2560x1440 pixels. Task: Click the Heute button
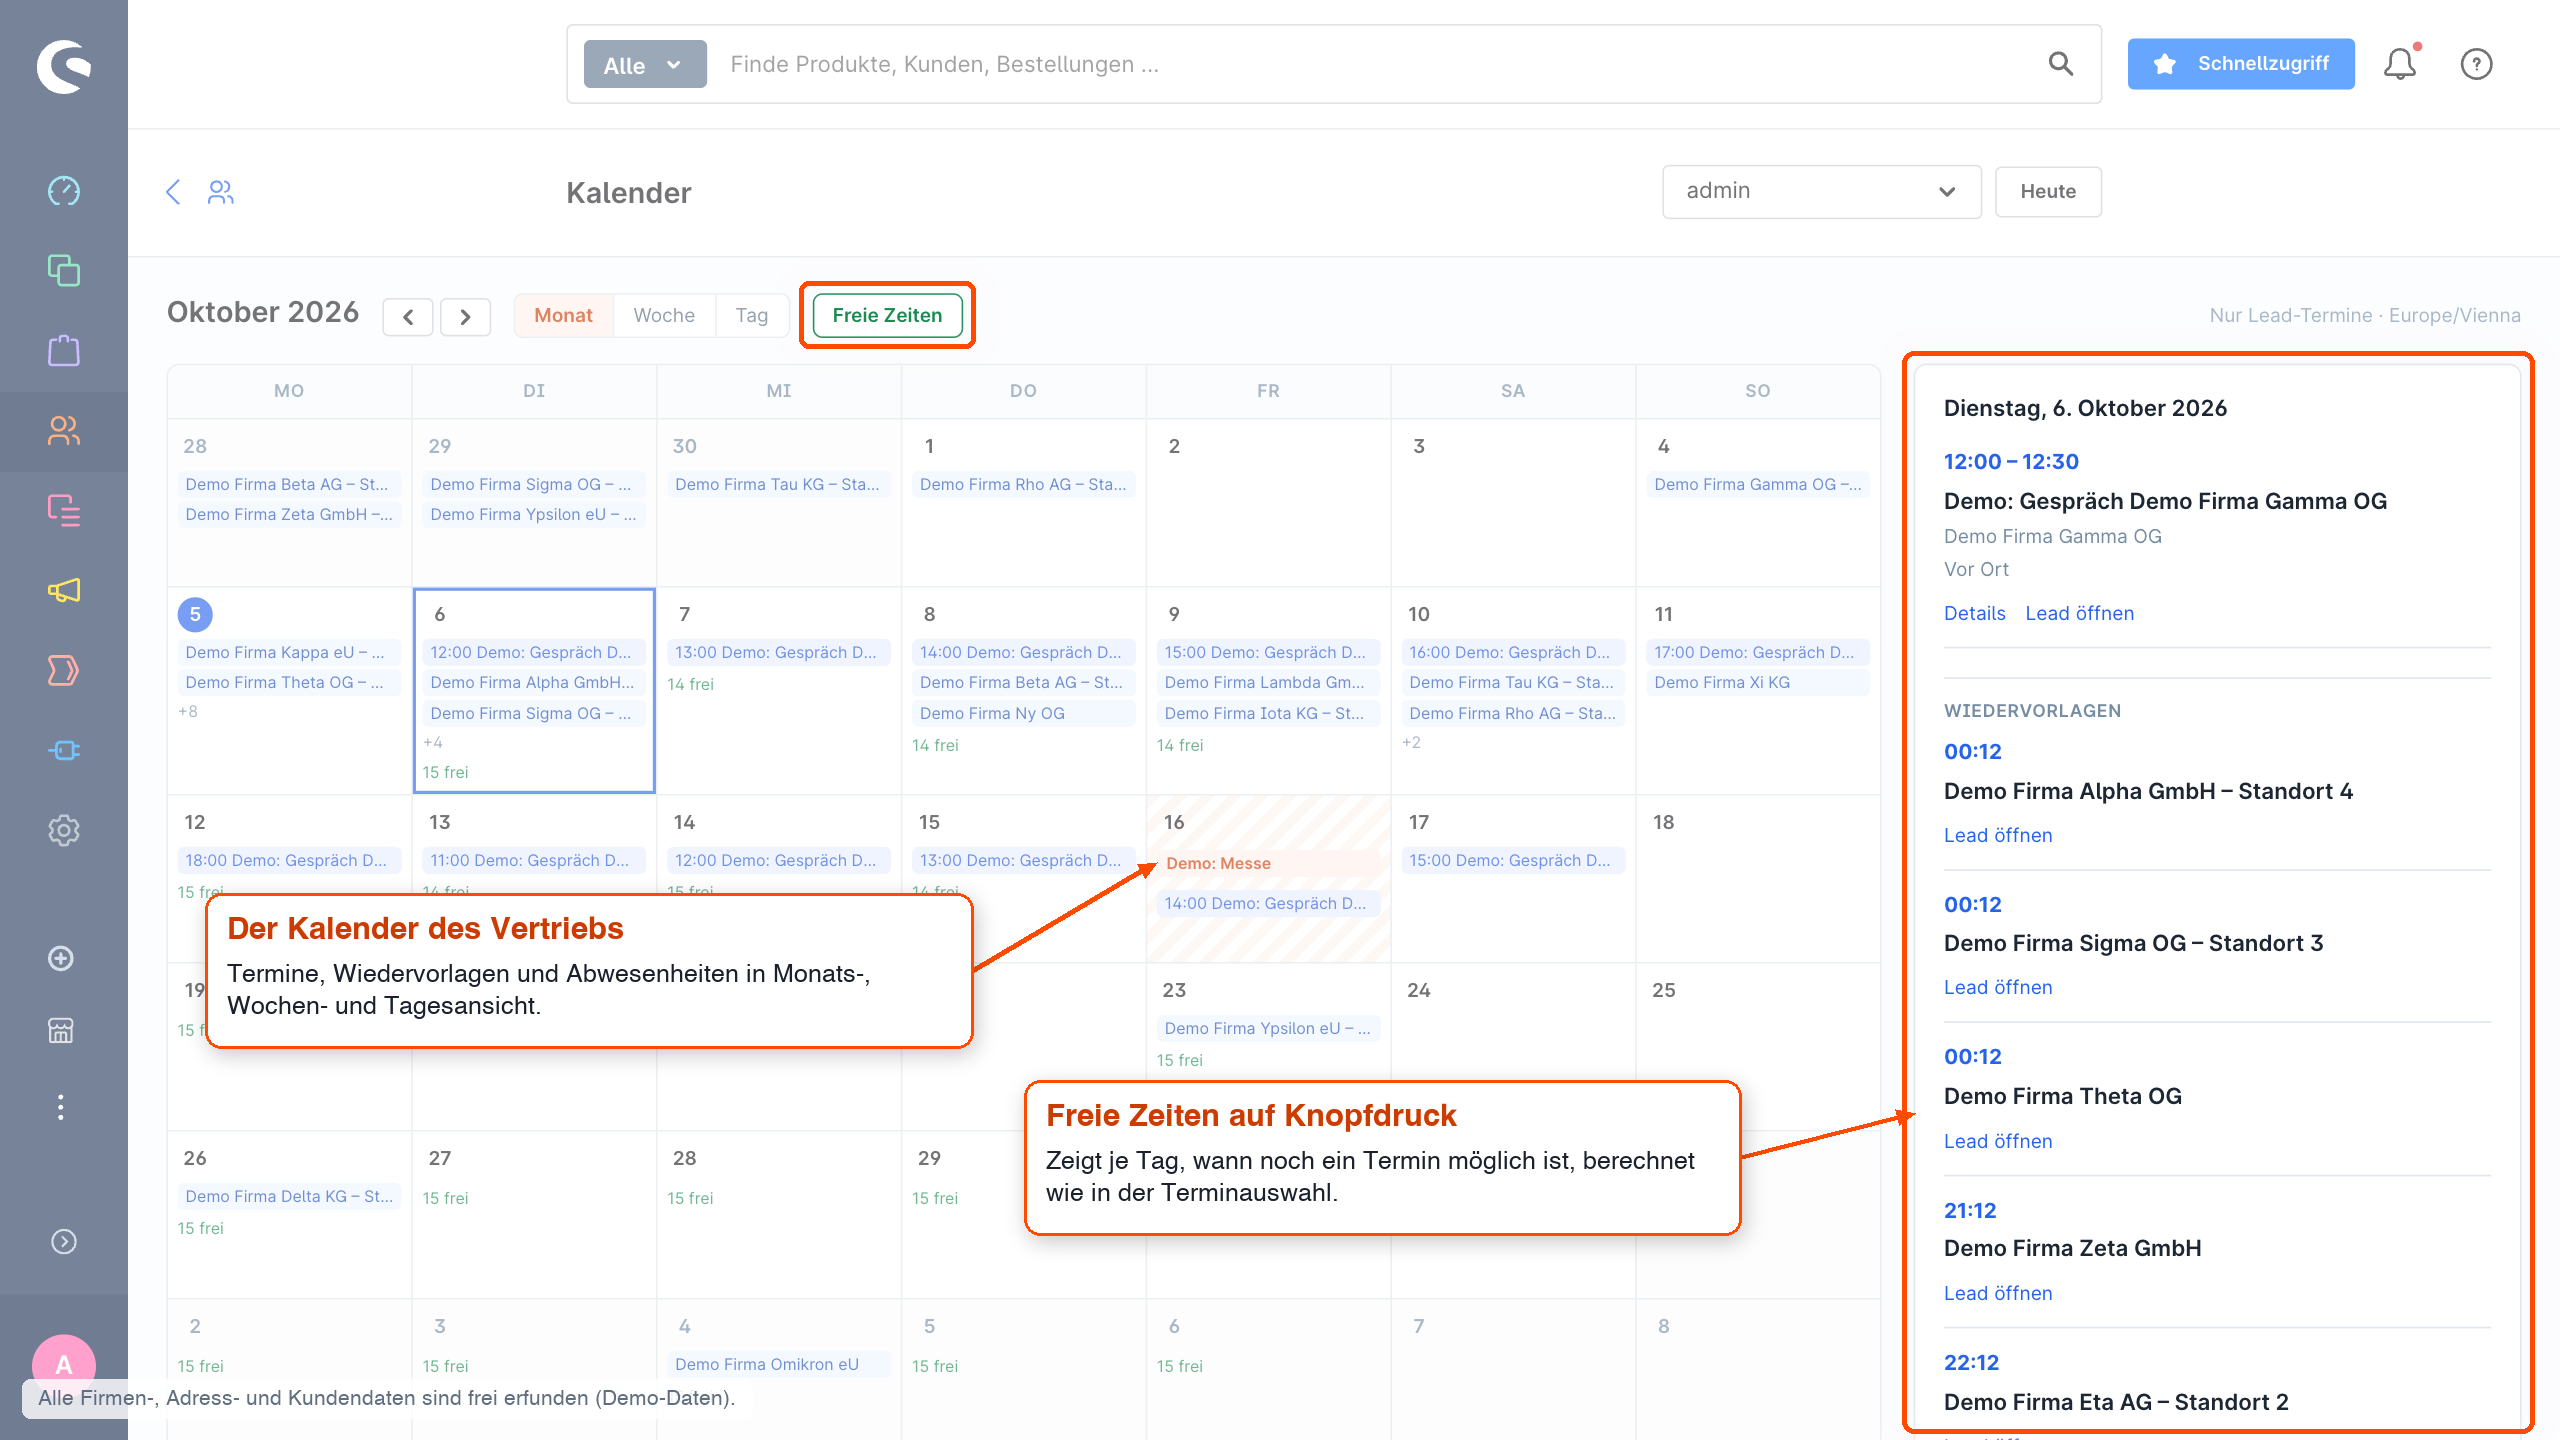coord(2048,191)
